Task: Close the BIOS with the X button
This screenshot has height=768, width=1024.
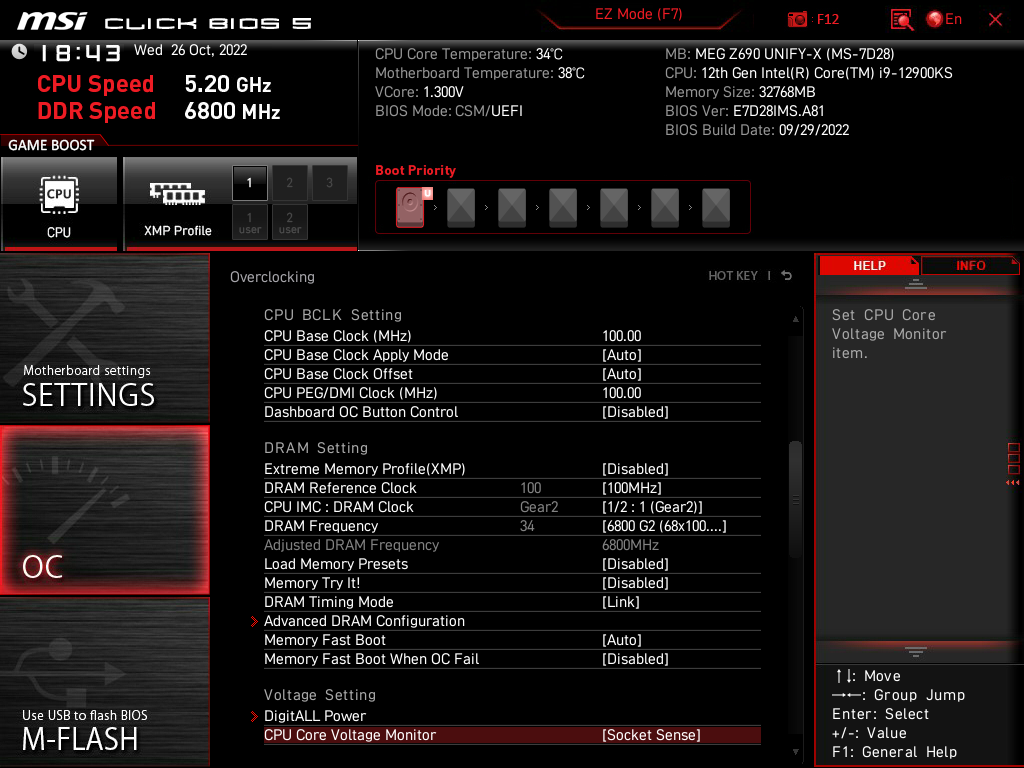Action: coord(995,20)
